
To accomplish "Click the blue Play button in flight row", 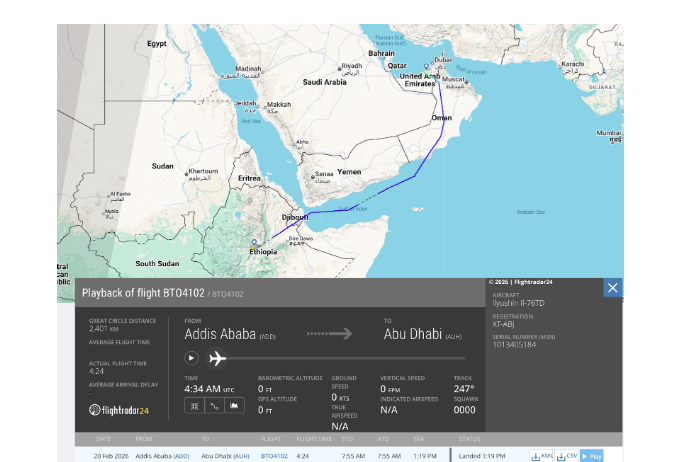I will click(591, 456).
